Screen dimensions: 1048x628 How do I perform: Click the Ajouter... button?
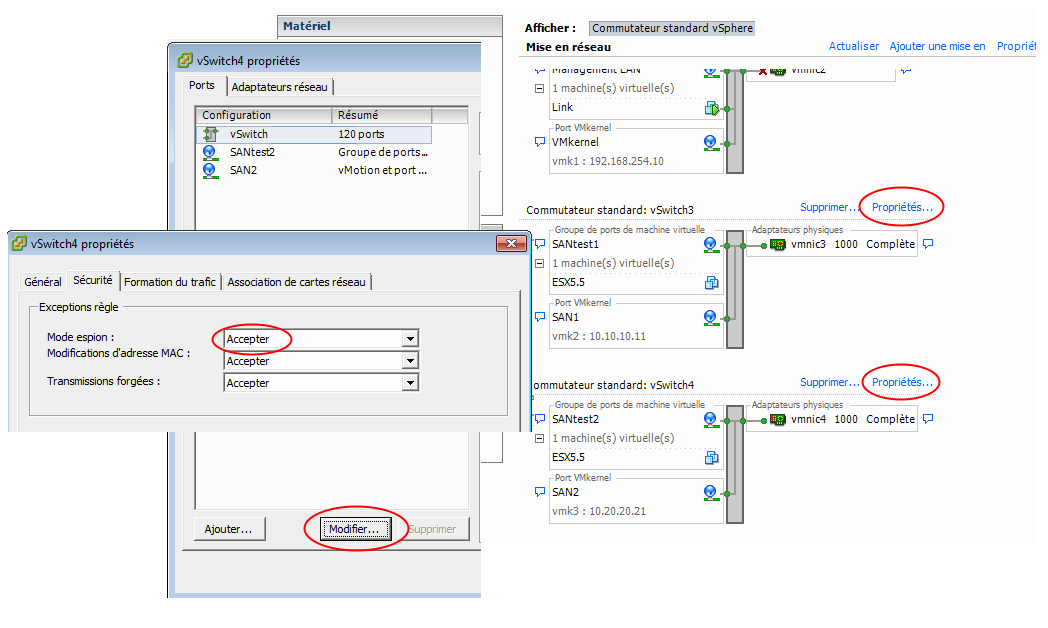click(229, 529)
